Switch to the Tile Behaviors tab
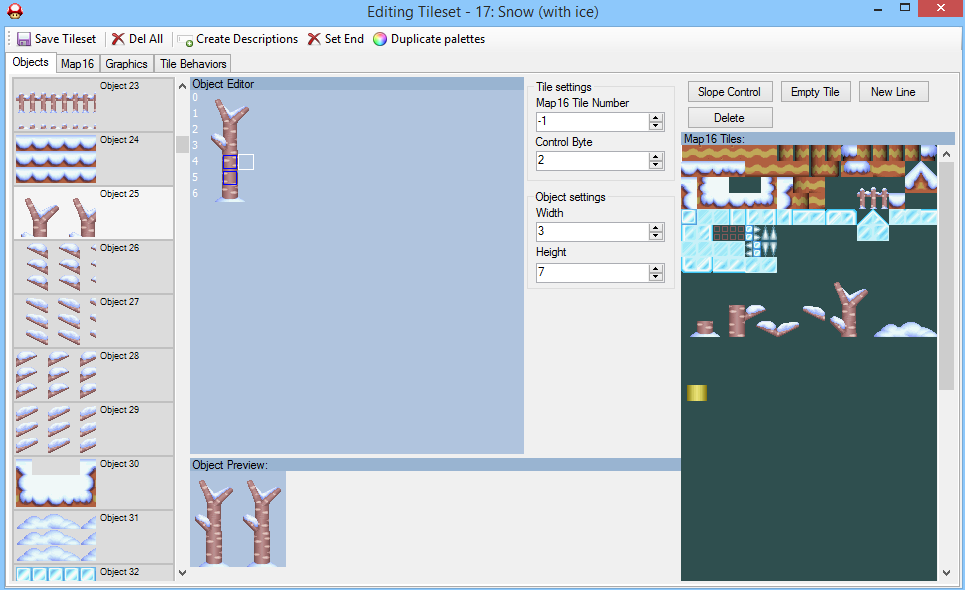This screenshot has width=965, height=590. point(193,64)
